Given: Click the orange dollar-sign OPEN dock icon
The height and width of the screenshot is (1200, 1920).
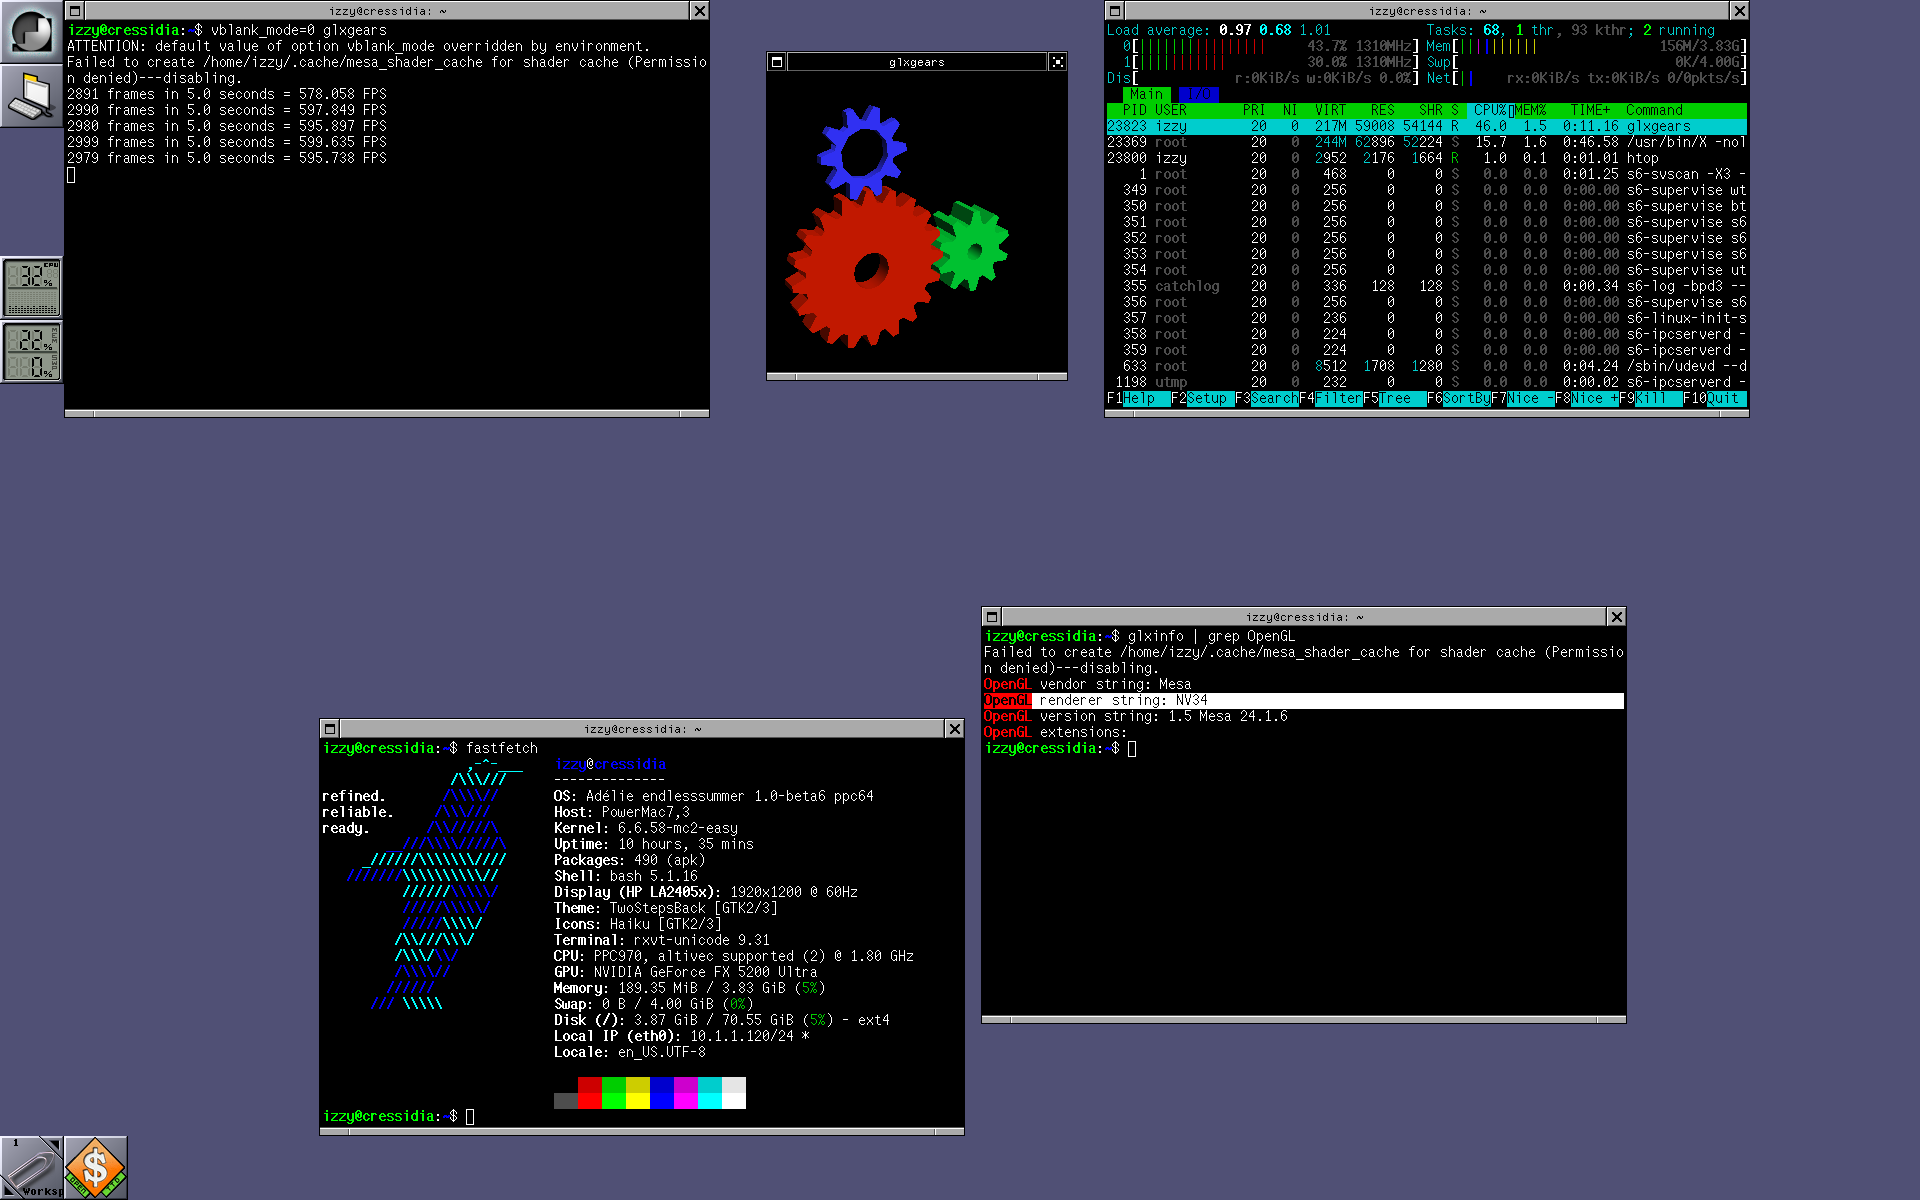Looking at the screenshot, I should click(96, 1168).
